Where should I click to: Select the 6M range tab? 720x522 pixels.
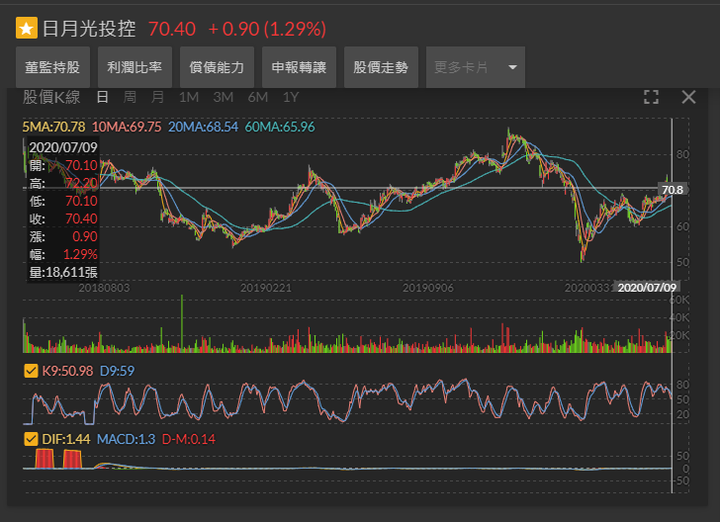click(258, 97)
